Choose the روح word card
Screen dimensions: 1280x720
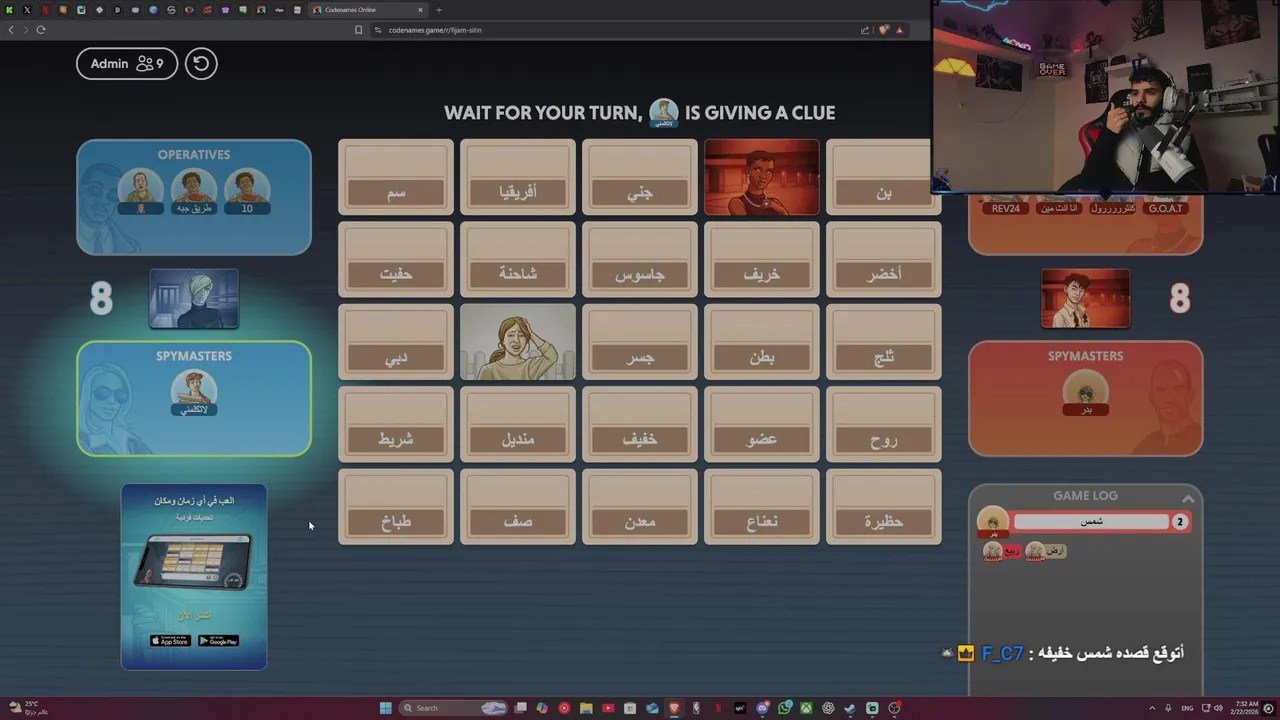(884, 424)
